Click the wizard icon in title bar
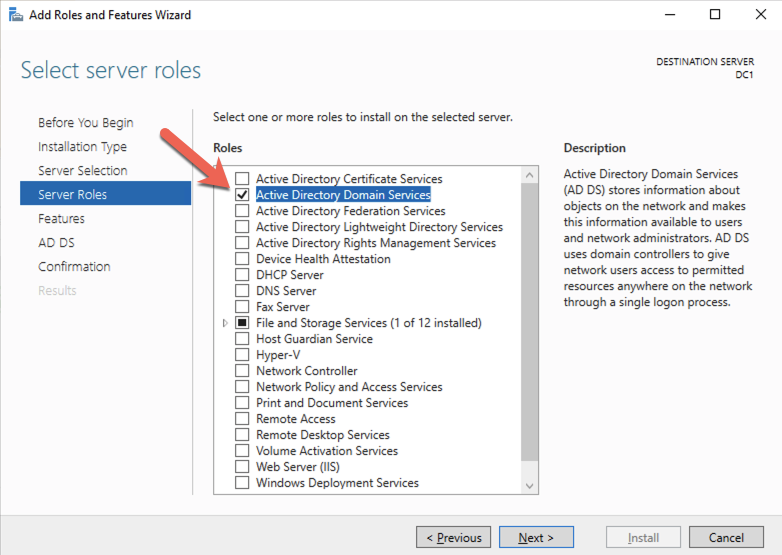The image size is (782, 555). (x=16, y=15)
